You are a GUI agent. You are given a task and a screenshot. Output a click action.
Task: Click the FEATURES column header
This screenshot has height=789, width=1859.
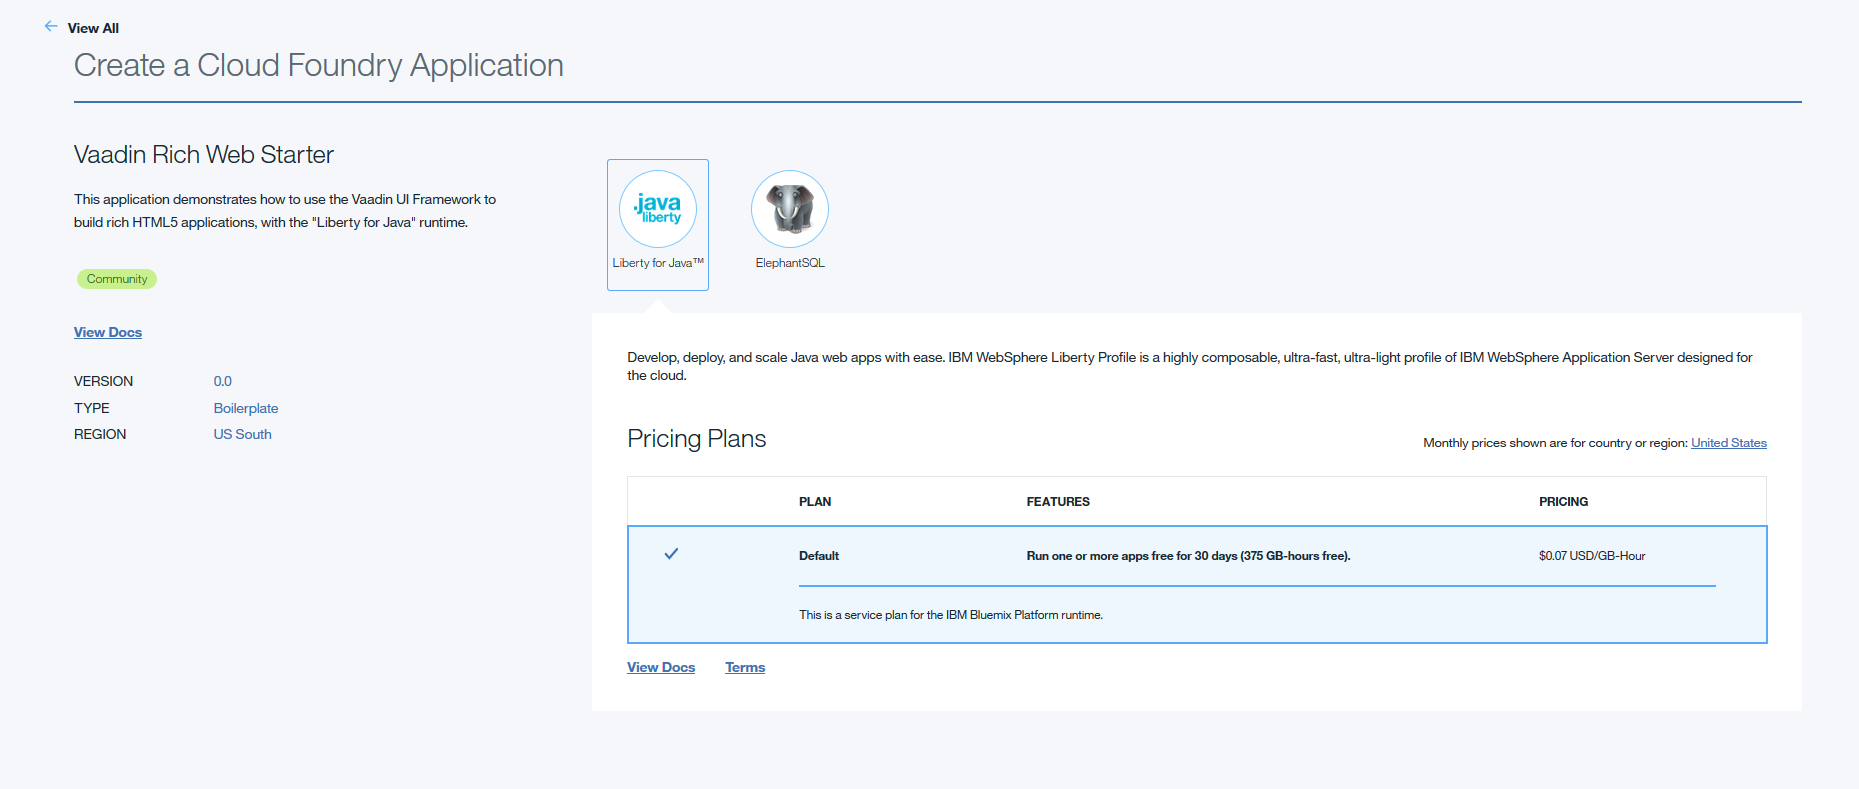pyautogui.click(x=1058, y=502)
